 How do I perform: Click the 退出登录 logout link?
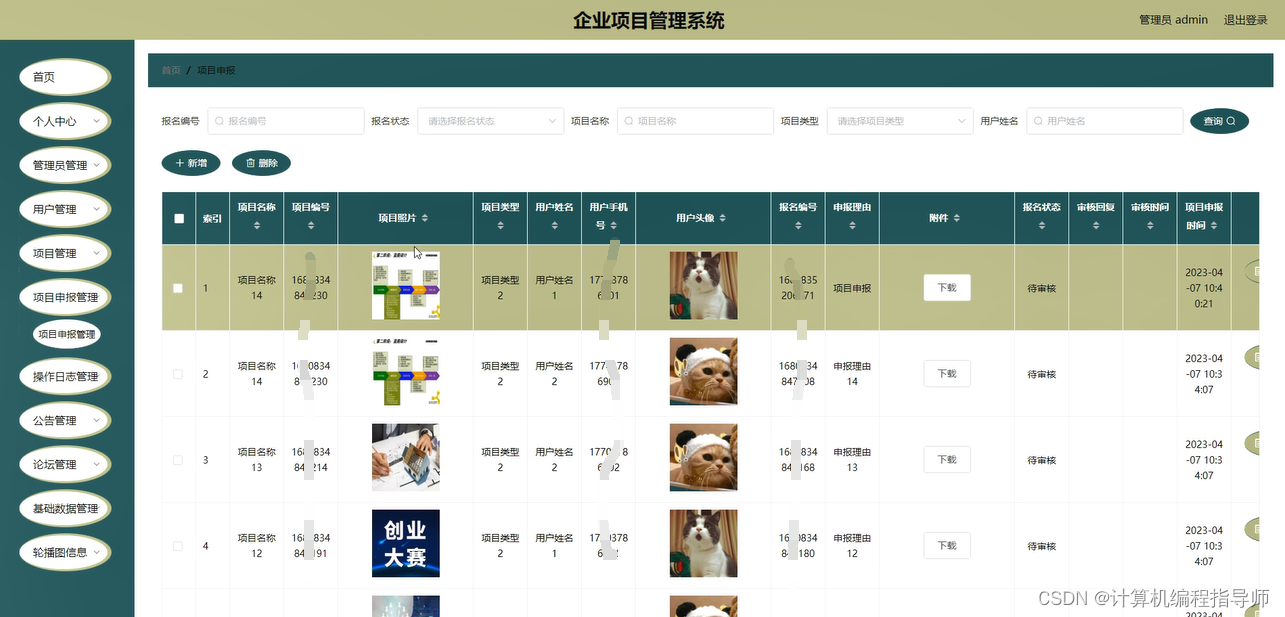tap(1245, 20)
